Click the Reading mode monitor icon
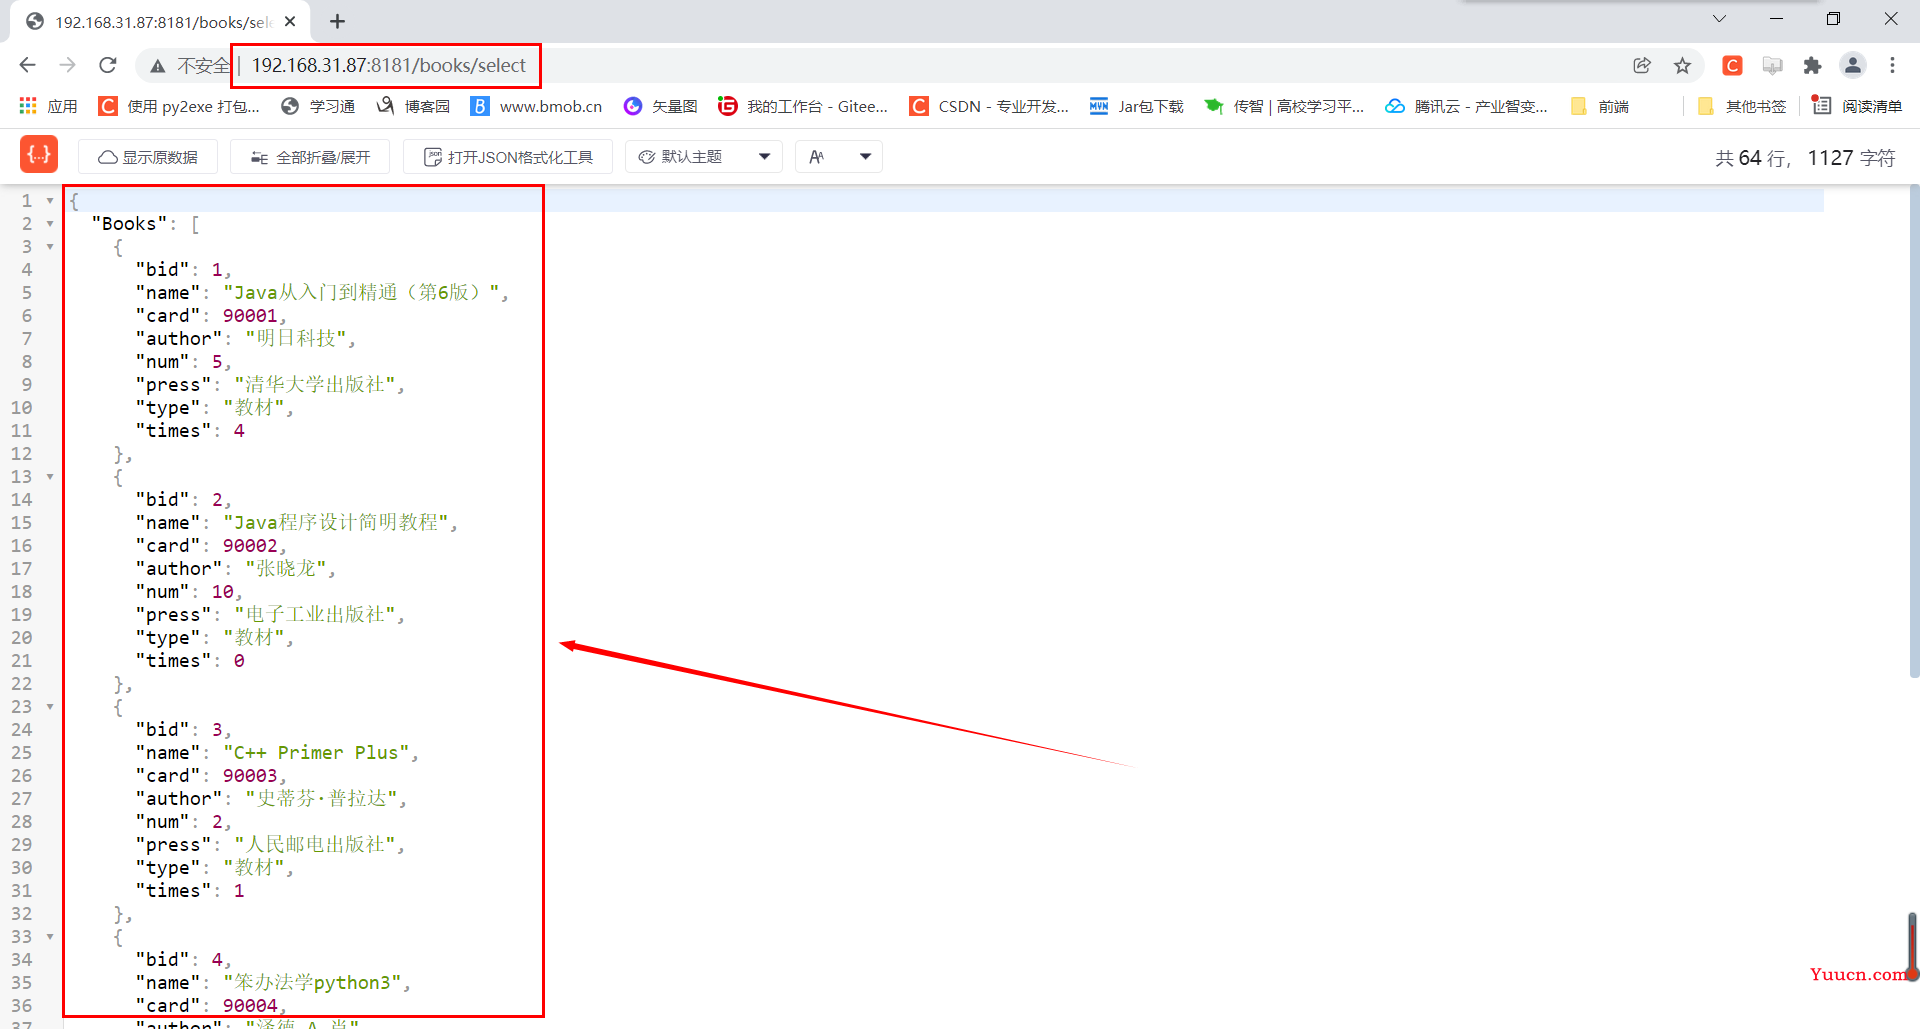Viewport: 1920px width, 1029px height. [1772, 65]
